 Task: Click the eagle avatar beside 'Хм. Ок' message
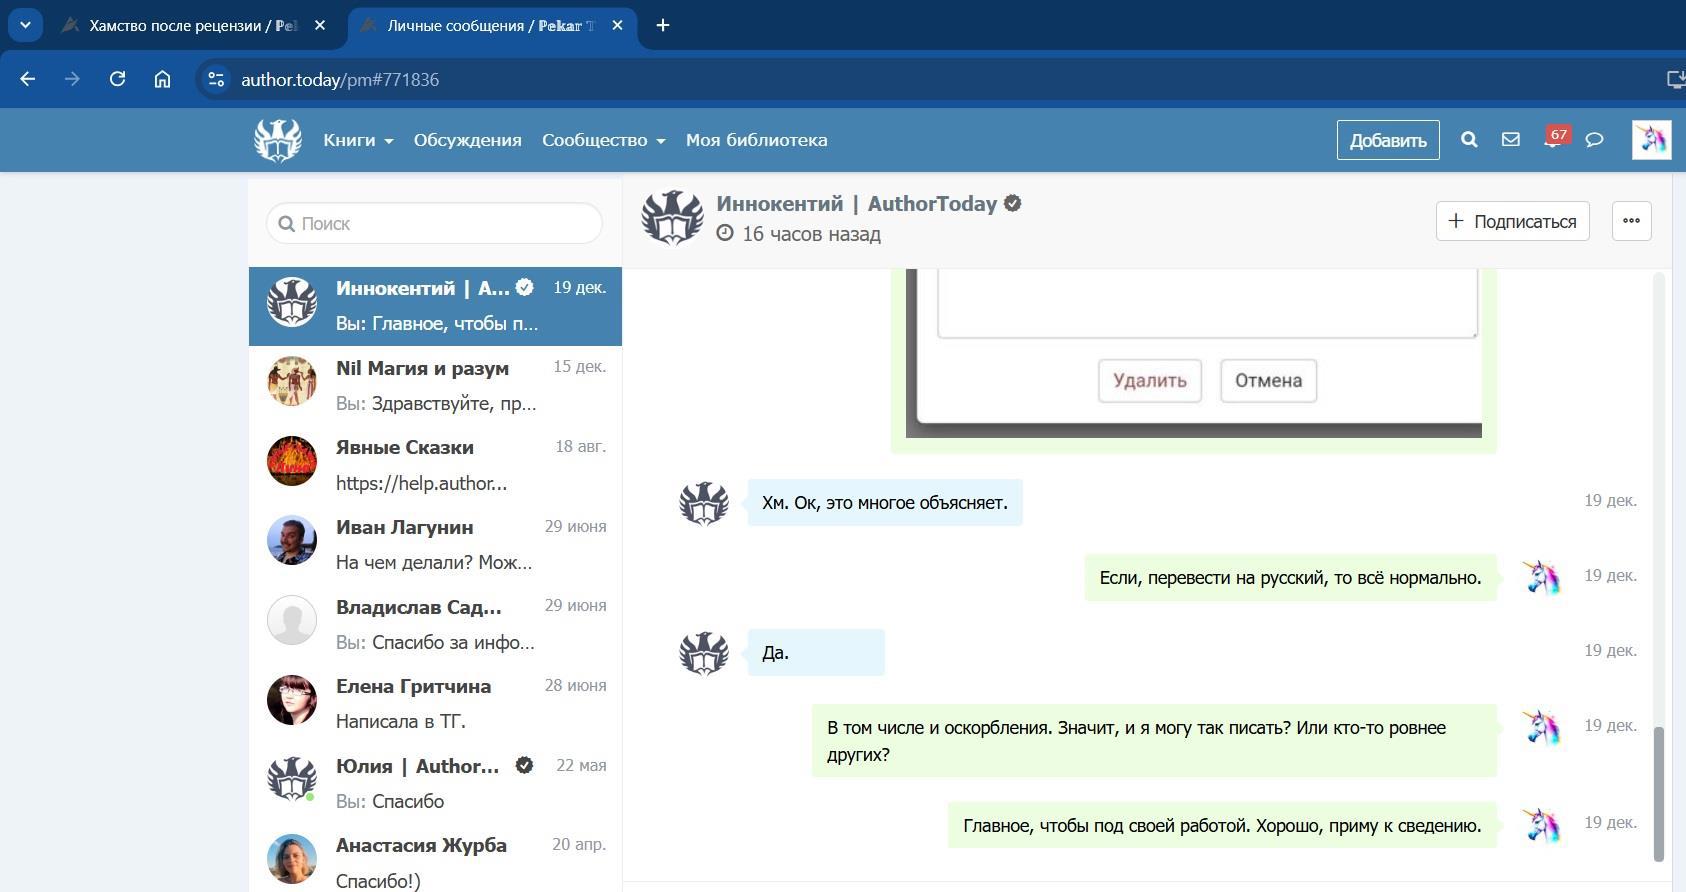(704, 503)
